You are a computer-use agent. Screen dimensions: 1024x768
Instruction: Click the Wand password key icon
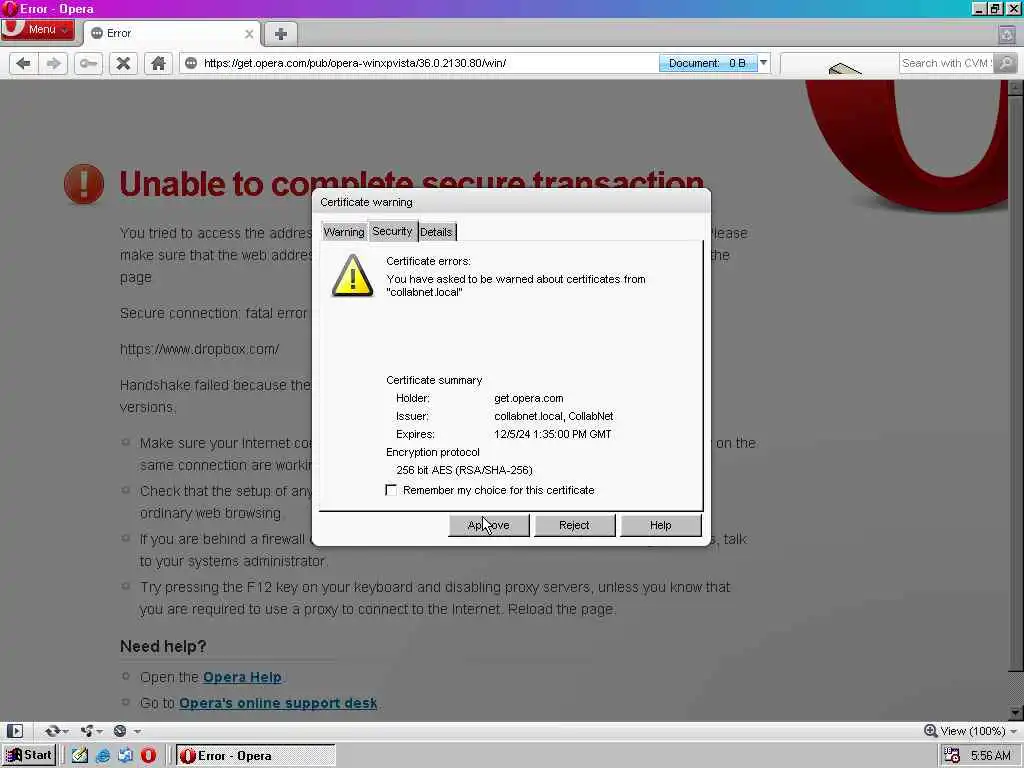tap(88, 63)
